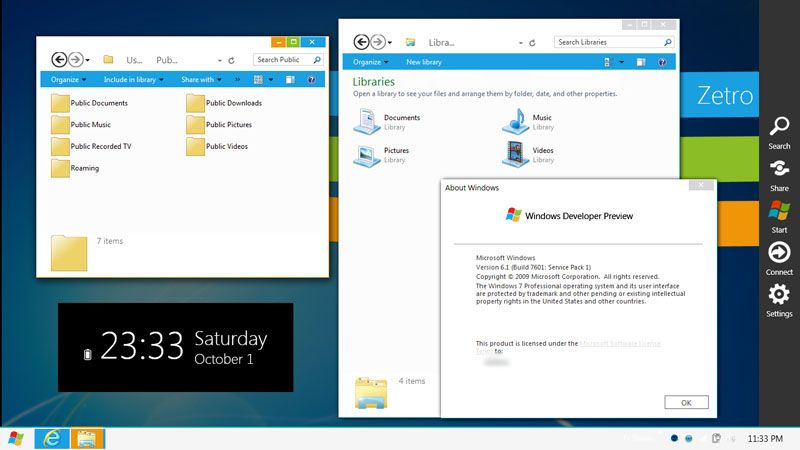800x450 pixels.
Task: Click the Start button on taskbar
Action: pyautogui.click(x=16, y=438)
